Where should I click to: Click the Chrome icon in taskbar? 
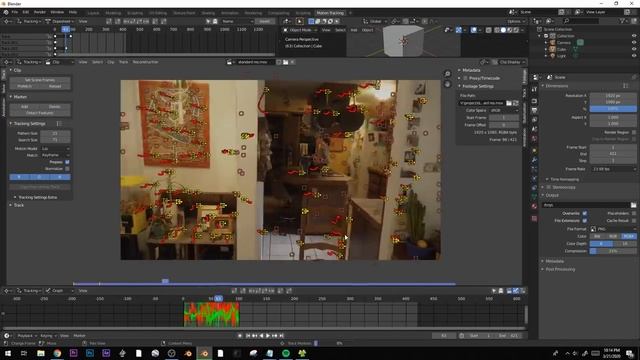[57, 353]
